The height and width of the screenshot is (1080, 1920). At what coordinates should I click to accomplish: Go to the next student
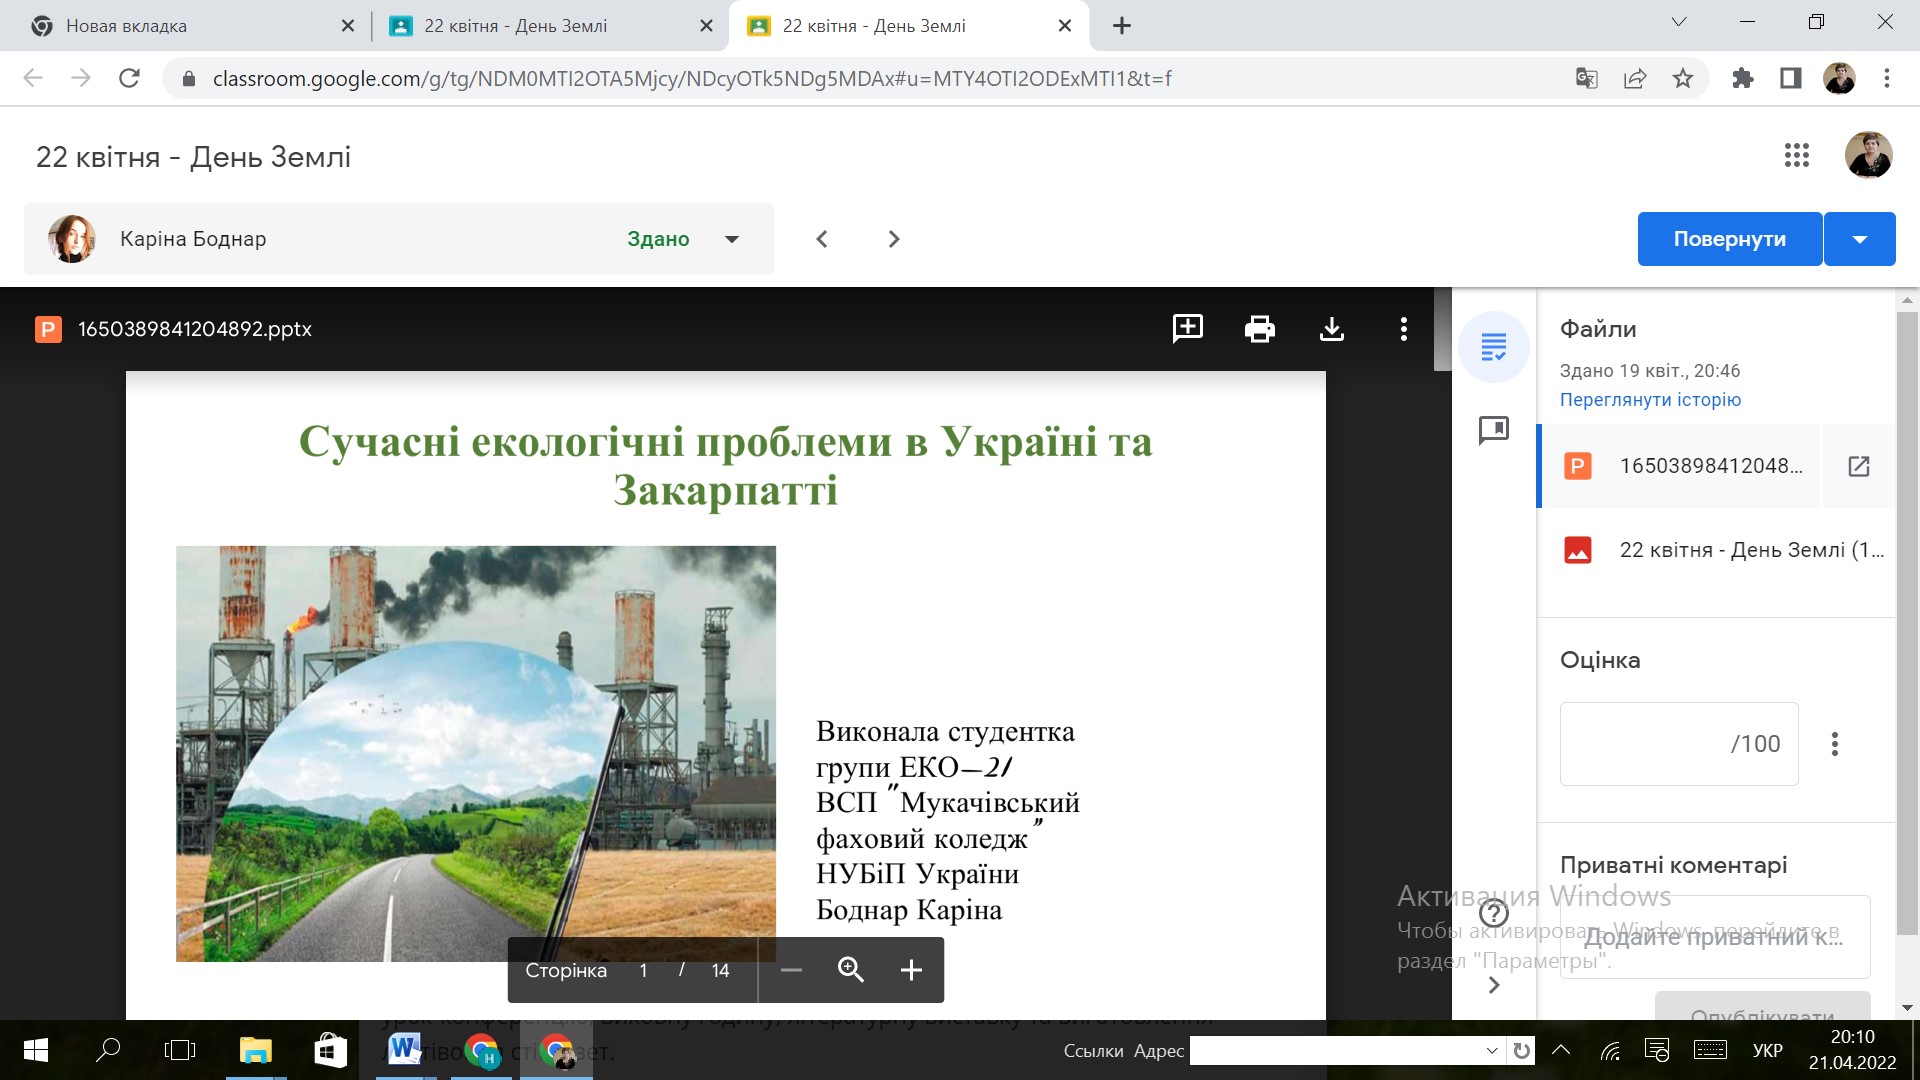(894, 239)
